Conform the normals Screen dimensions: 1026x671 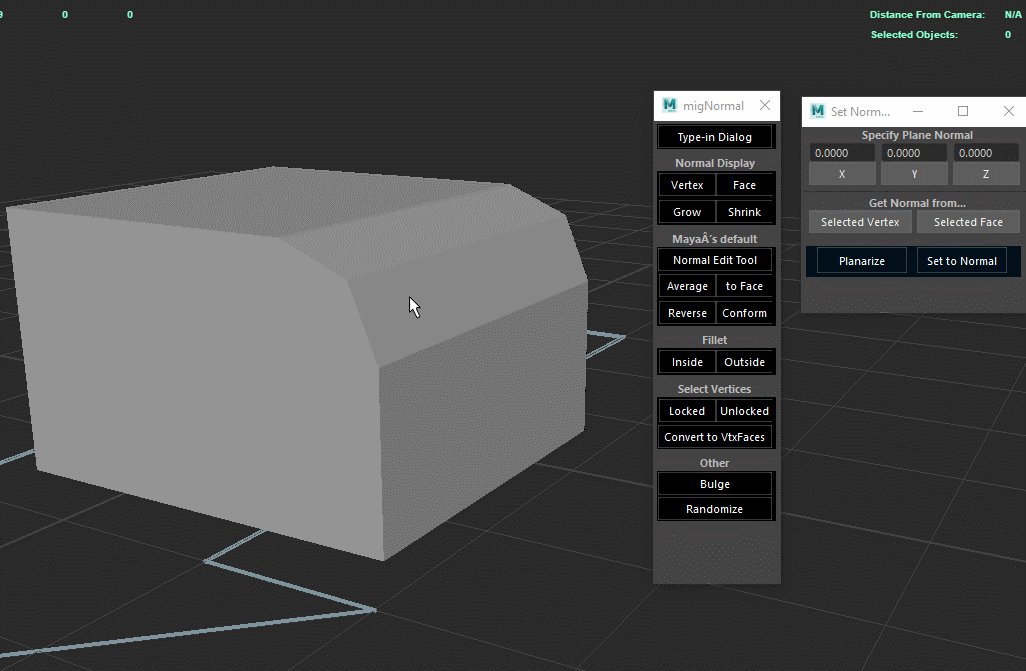[x=744, y=312]
